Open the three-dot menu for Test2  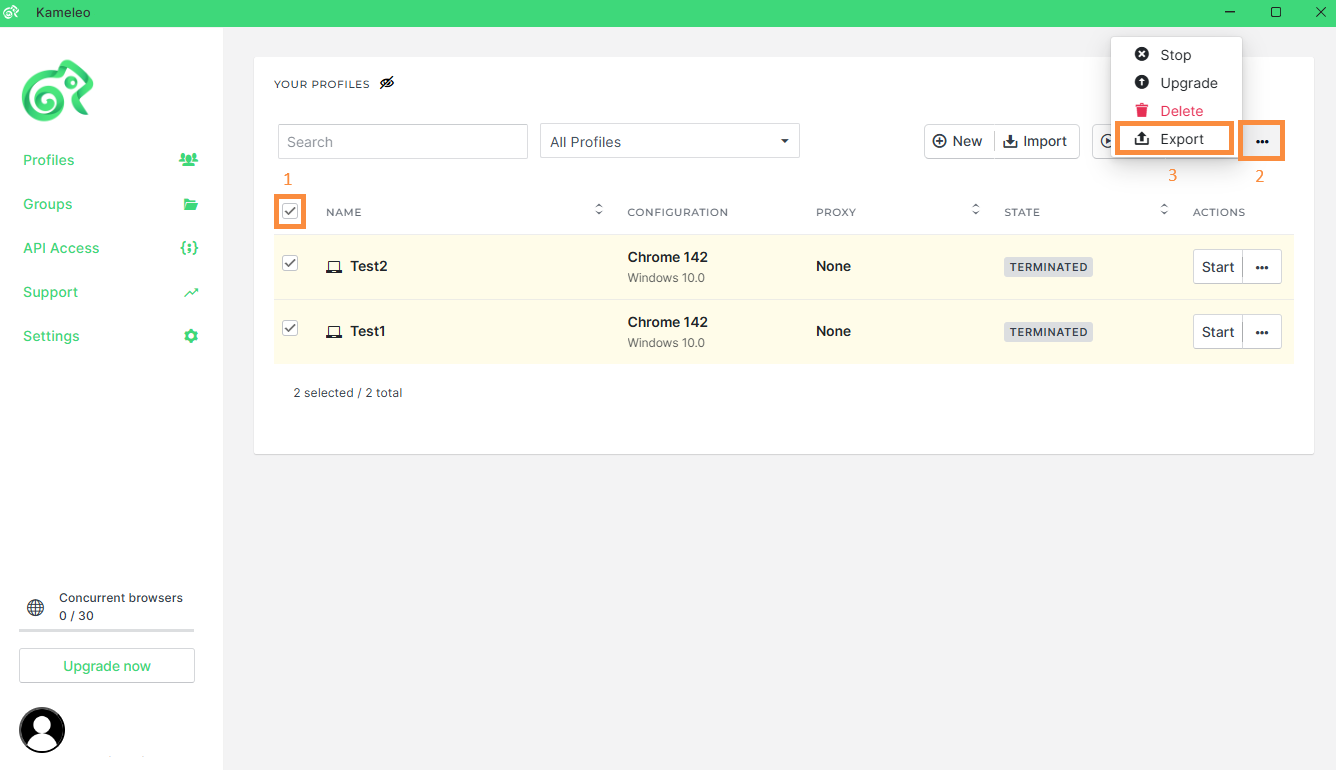[1262, 267]
